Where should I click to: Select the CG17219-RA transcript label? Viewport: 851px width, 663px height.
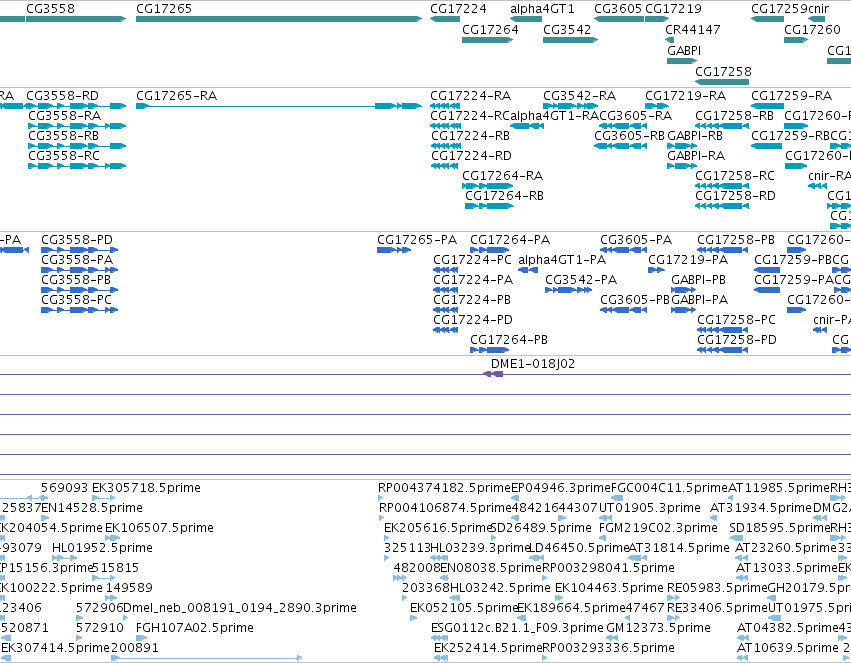[x=685, y=96]
